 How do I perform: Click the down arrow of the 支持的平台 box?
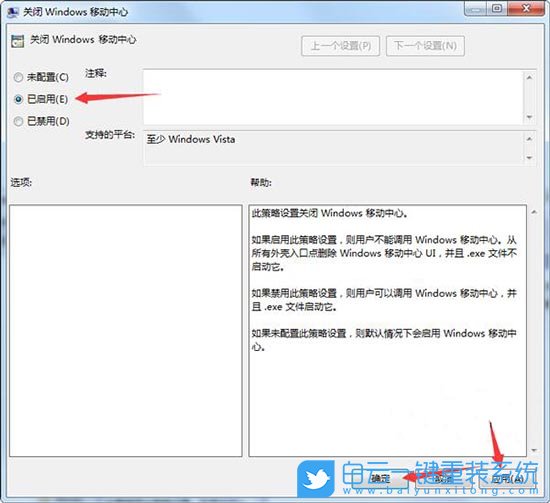tap(529, 158)
